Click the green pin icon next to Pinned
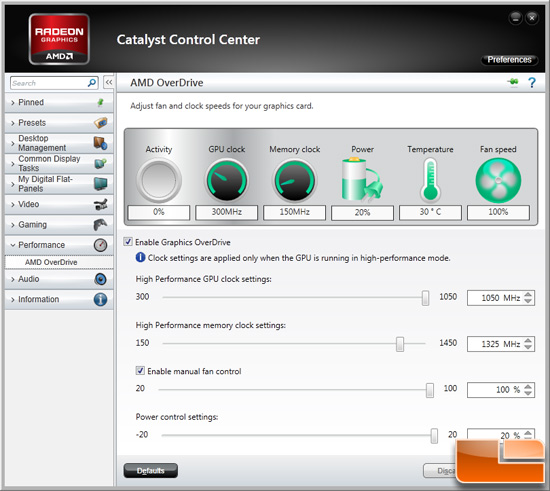The width and height of the screenshot is (550, 491). point(100,102)
